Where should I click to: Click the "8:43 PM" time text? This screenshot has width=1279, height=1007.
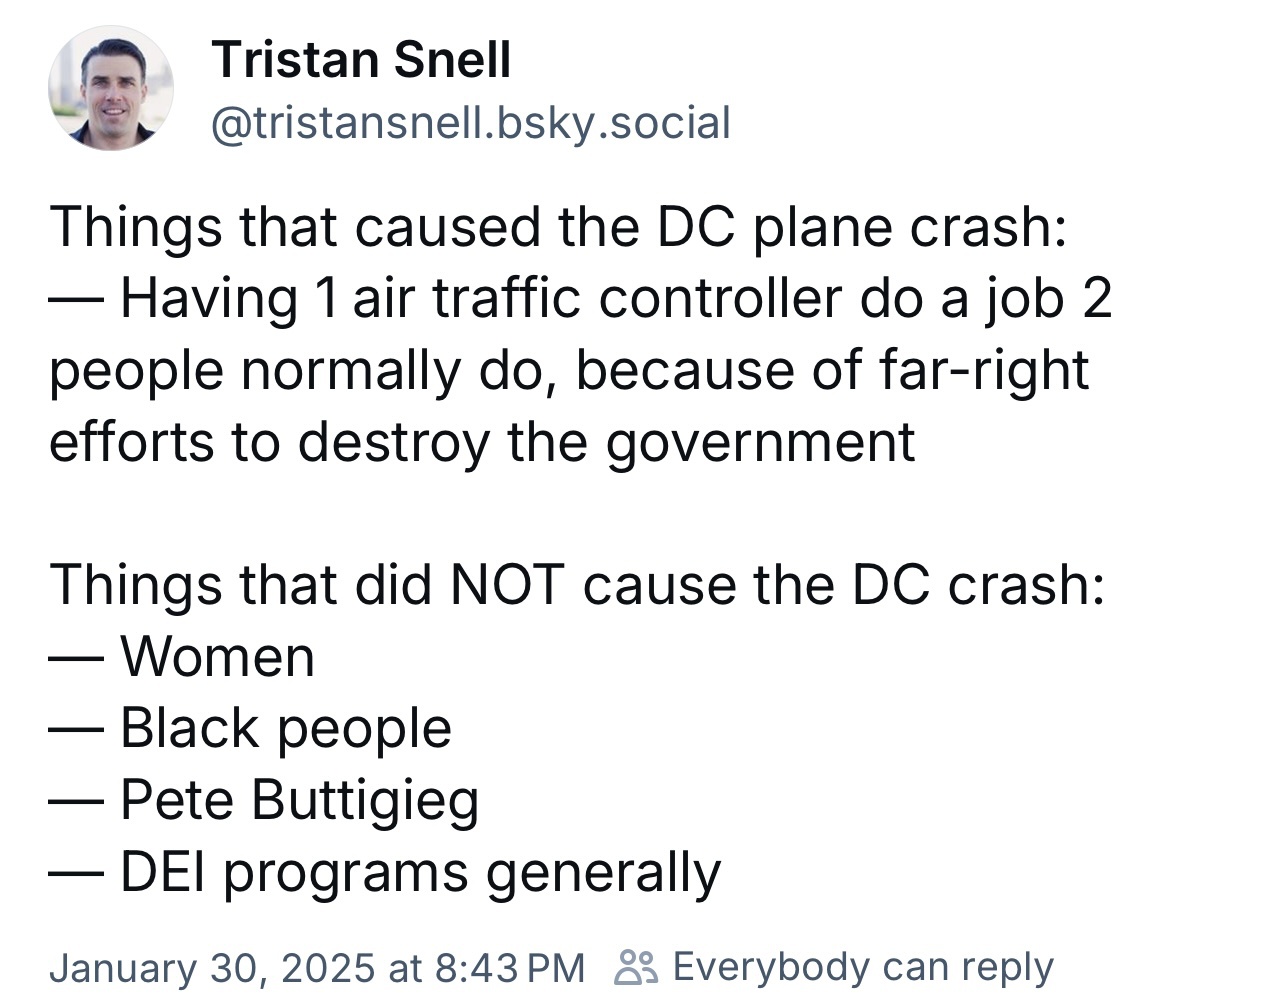(510, 967)
